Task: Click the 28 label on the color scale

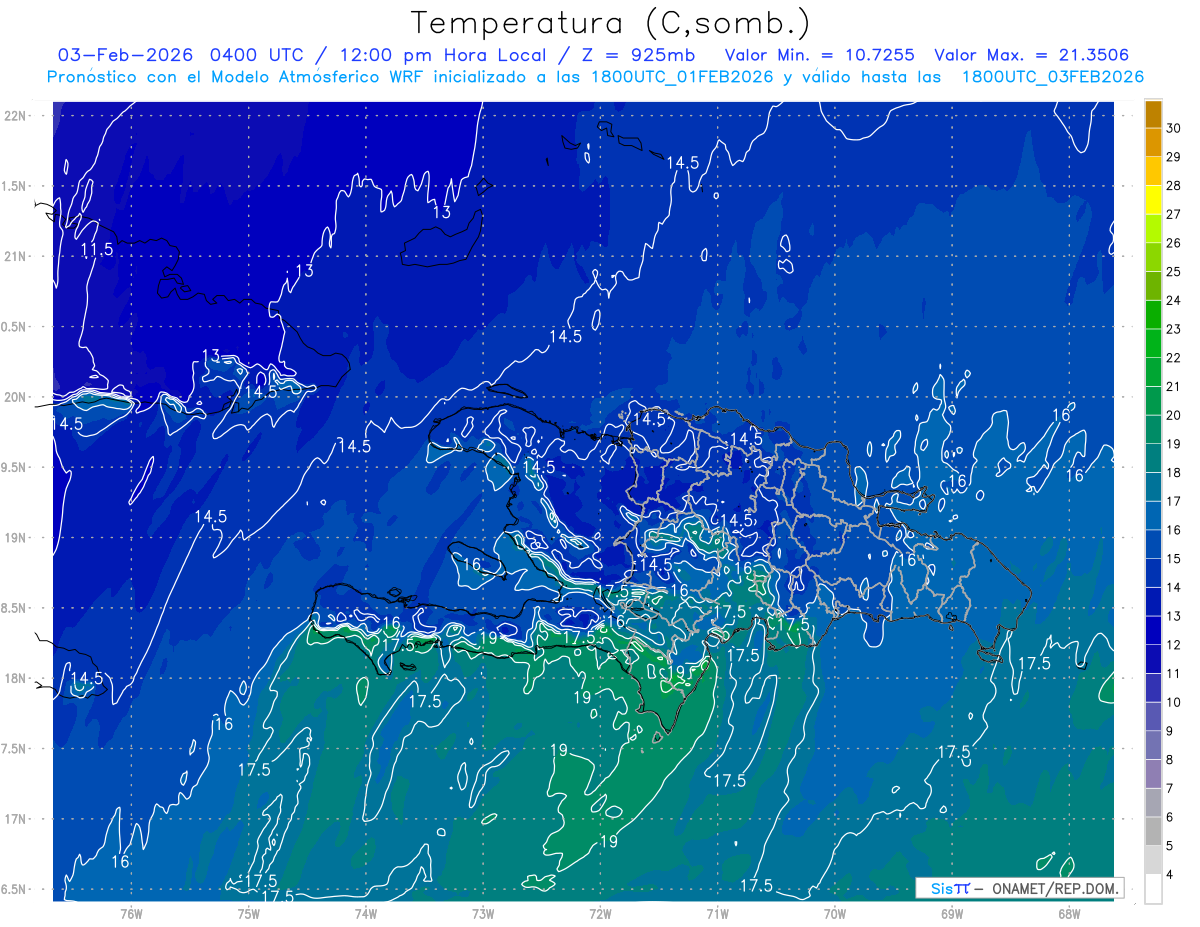Action: (x=1174, y=186)
